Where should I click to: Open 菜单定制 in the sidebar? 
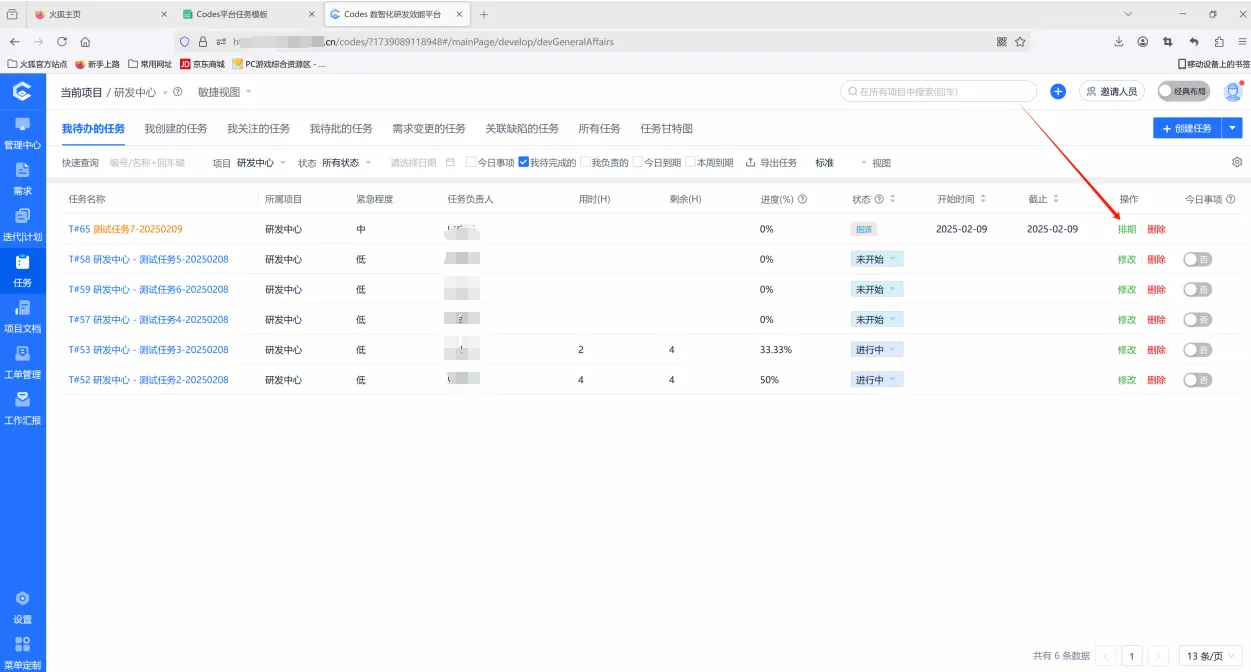[22, 653]
